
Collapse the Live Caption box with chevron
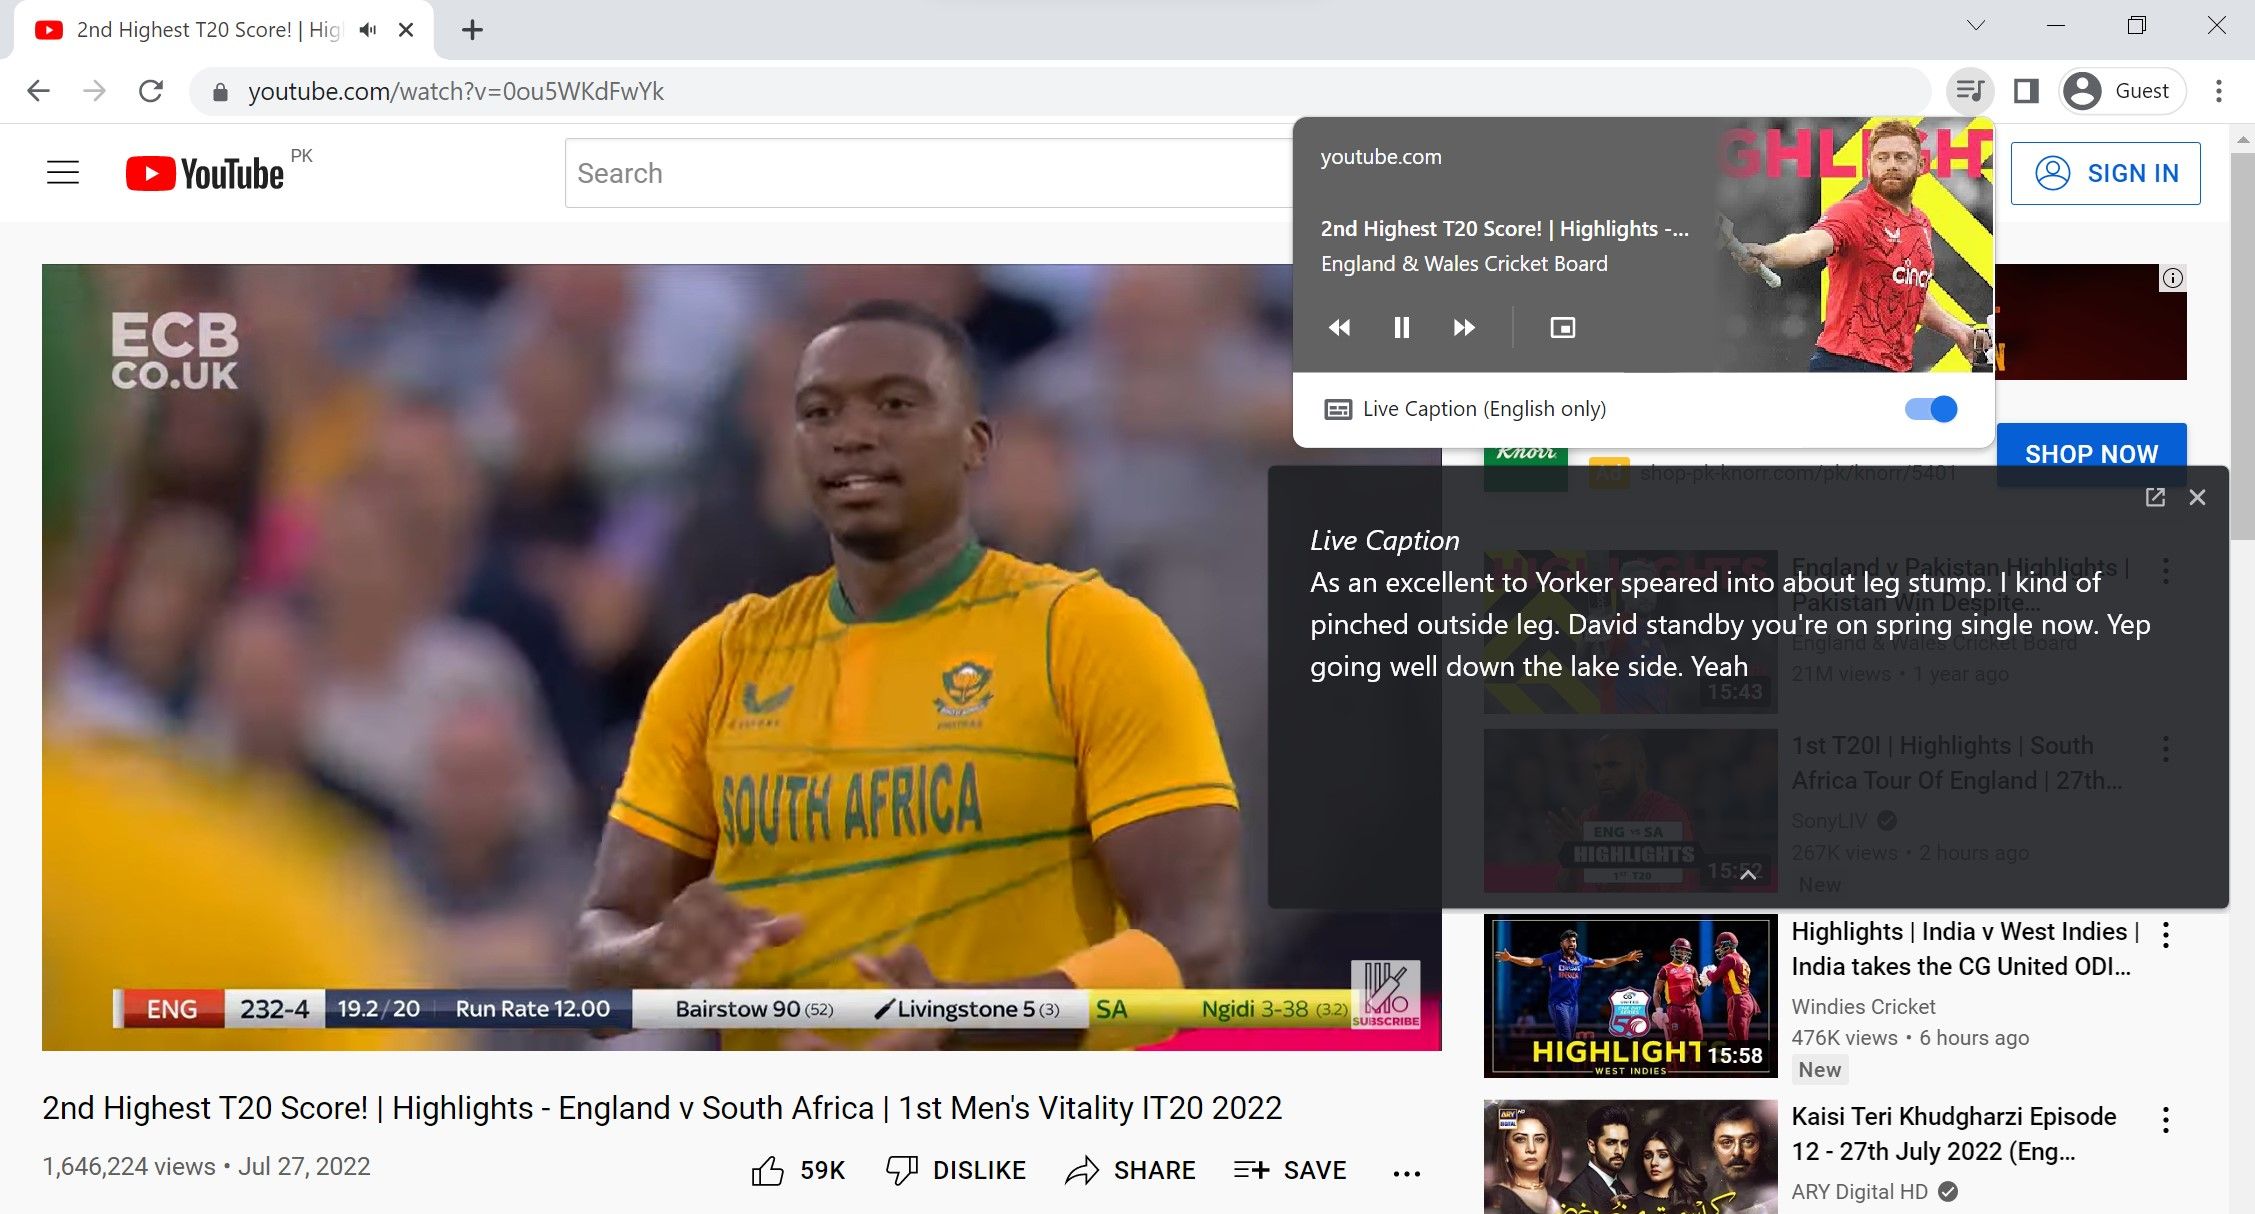(x=1748, y=874)
